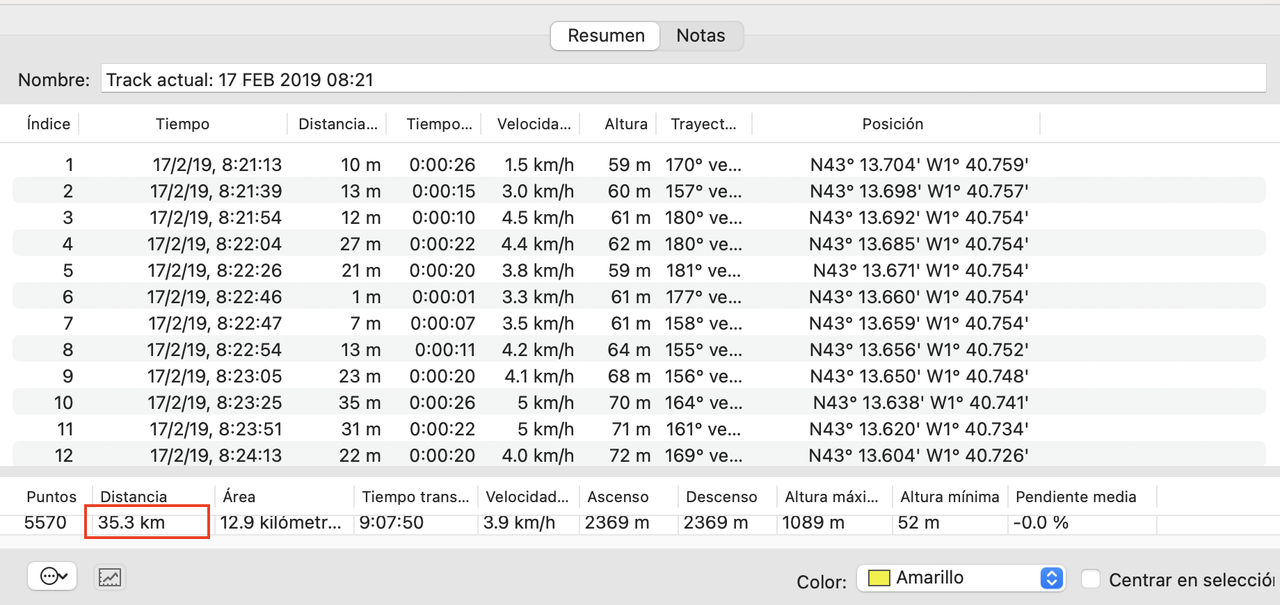Click position N43° 13.620' W1° 40.734'
The image size is (1280, 605).
click(919, 430)
